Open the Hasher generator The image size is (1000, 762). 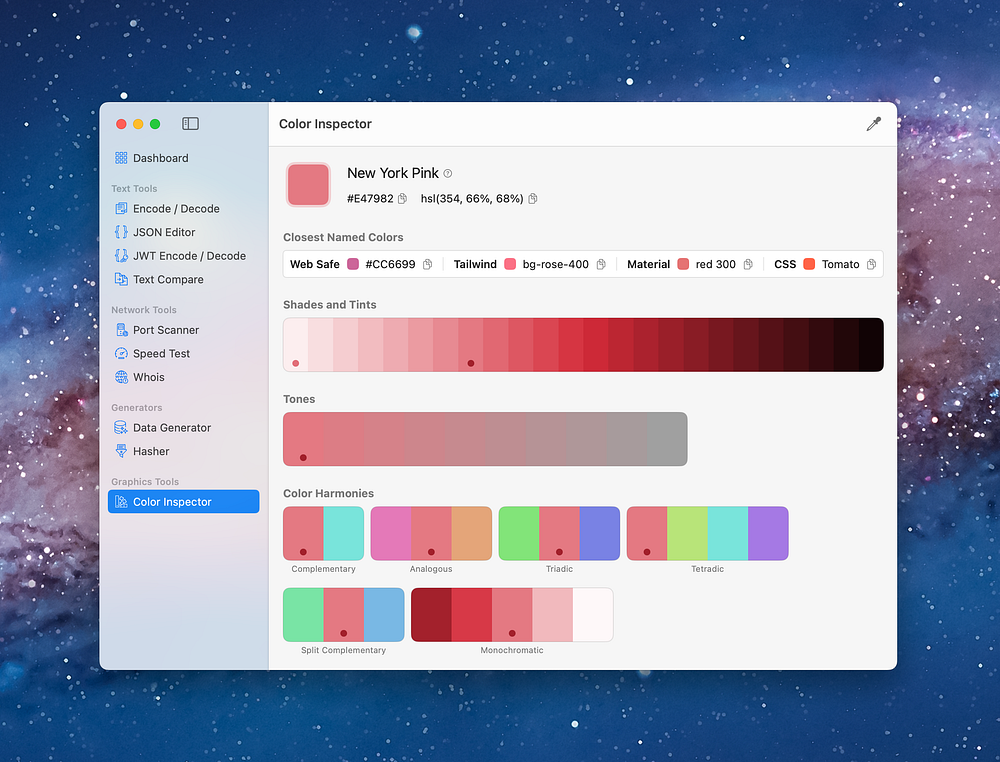coord(151,452)
